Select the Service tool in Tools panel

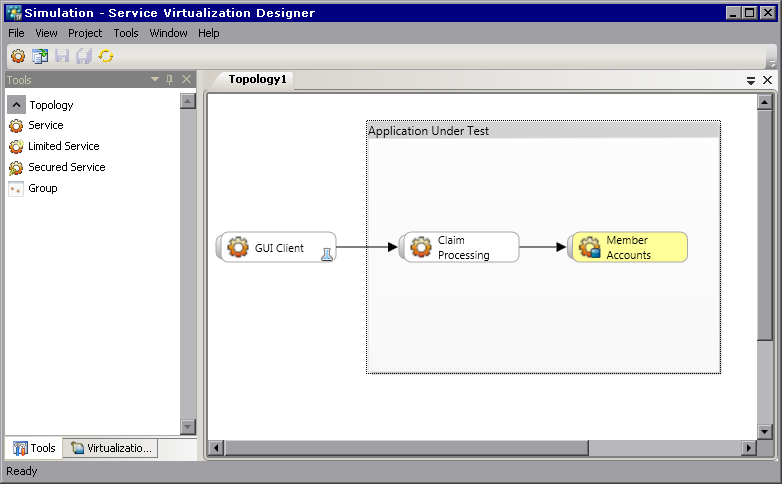pyautogui.click(x=45, y=125)
